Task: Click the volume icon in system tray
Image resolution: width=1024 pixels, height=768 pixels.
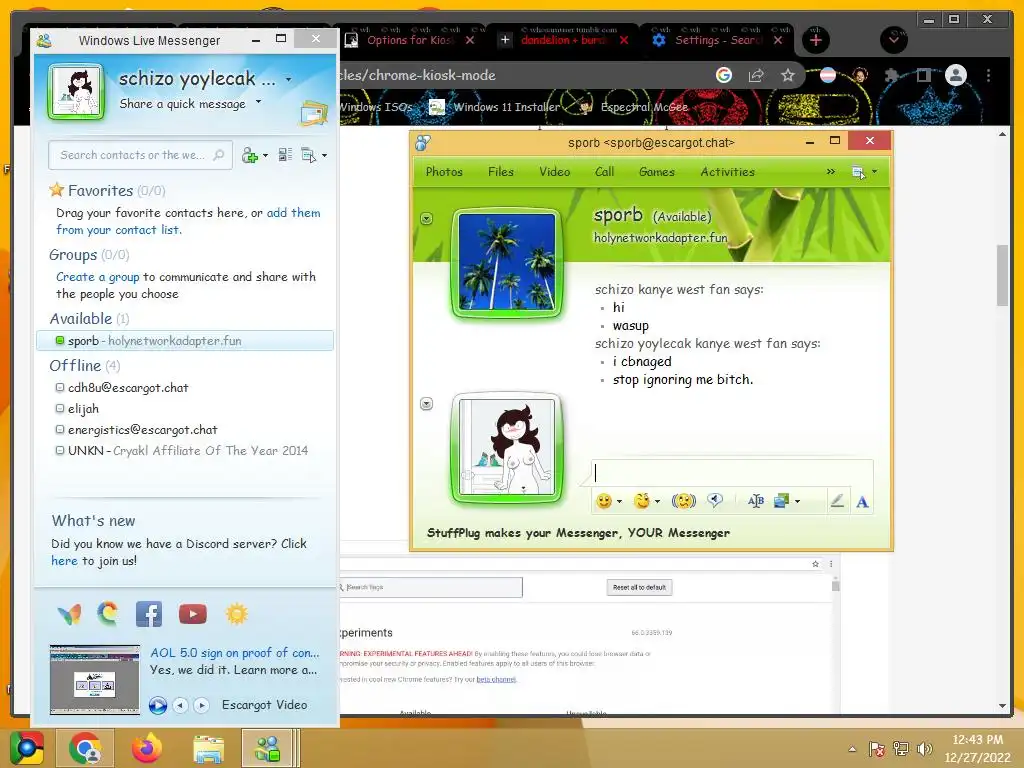Action: [x=924, y=748]
